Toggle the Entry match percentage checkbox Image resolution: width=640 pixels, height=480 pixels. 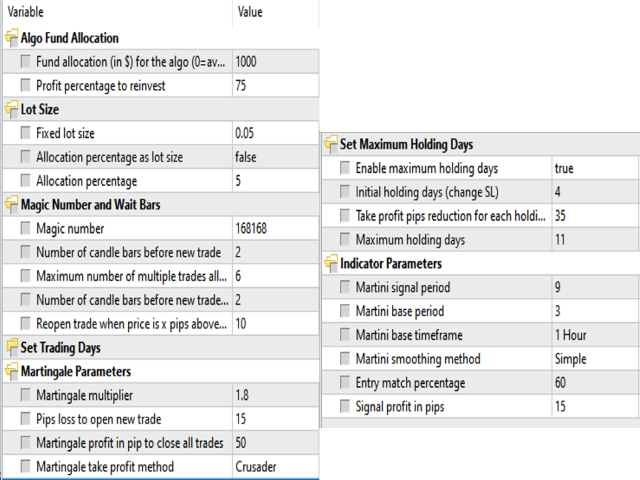pyautogui.click(x=345, y=382)
